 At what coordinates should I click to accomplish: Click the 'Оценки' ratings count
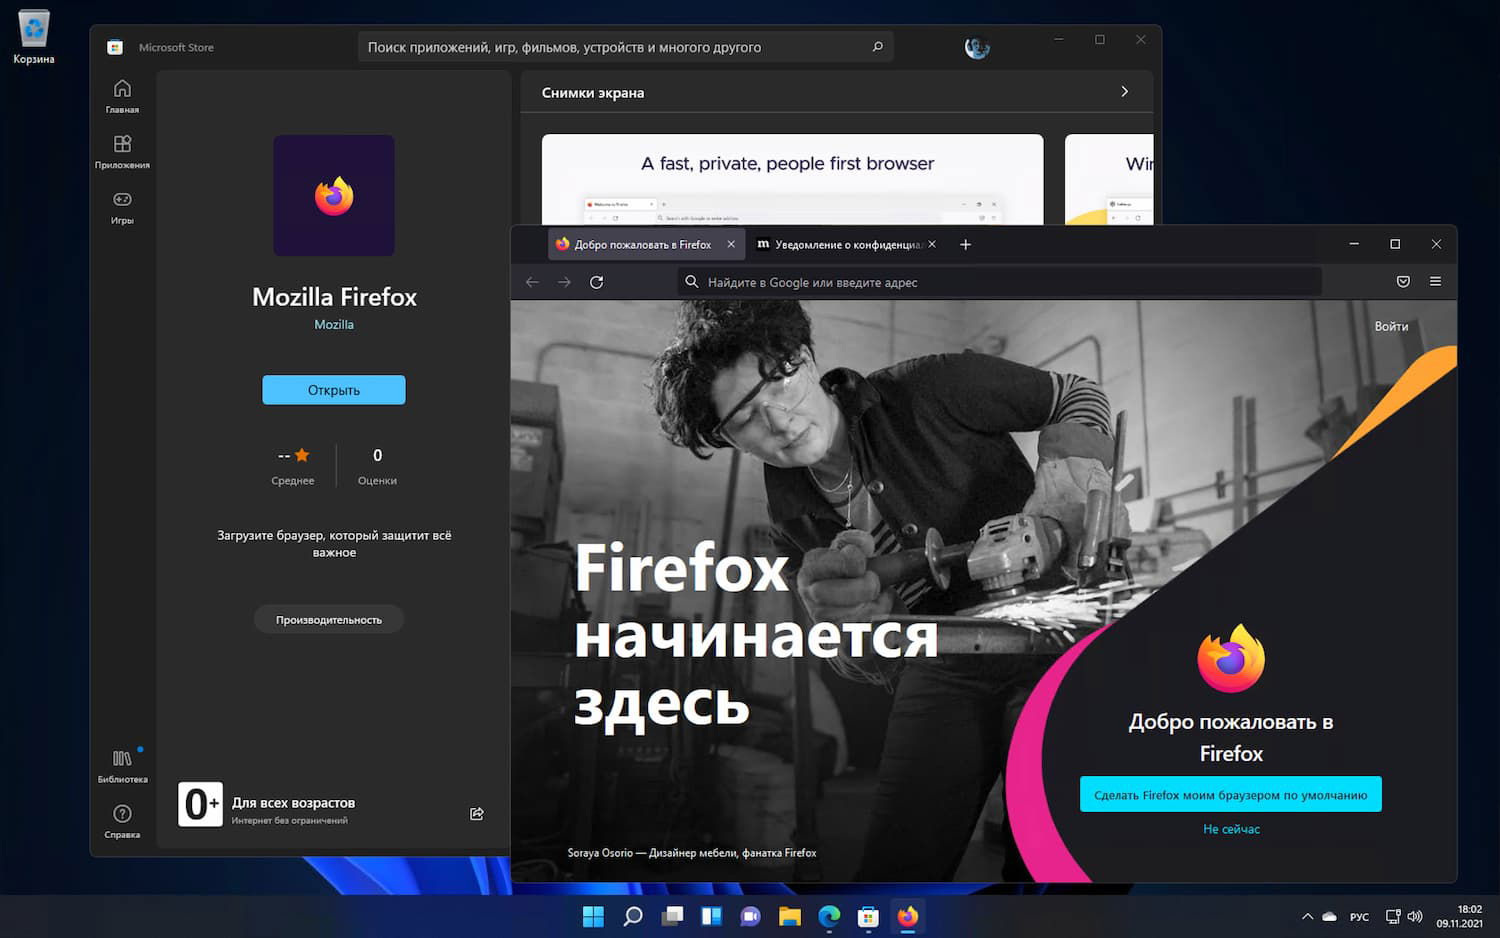click(377, 467)
